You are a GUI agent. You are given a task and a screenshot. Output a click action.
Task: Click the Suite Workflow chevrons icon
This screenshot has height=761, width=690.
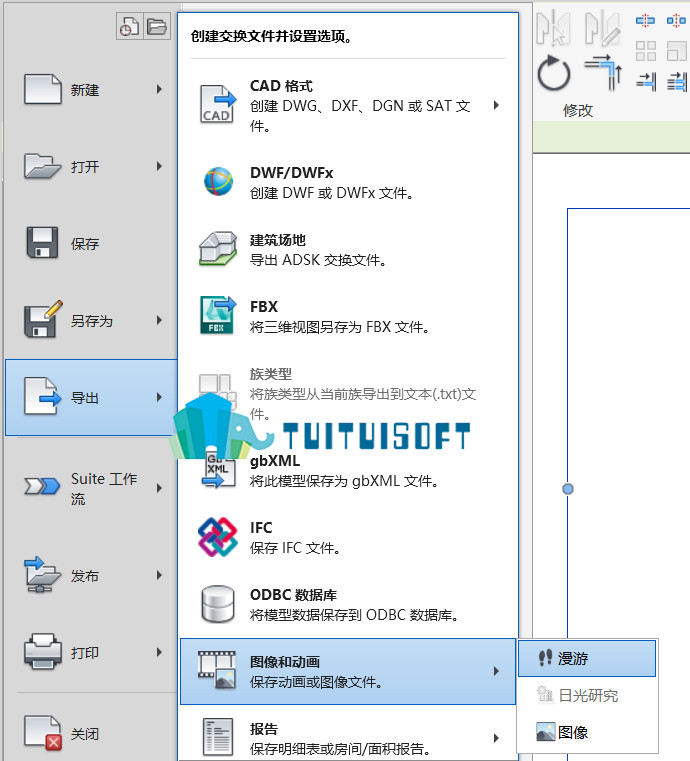[x=42, y=486]
